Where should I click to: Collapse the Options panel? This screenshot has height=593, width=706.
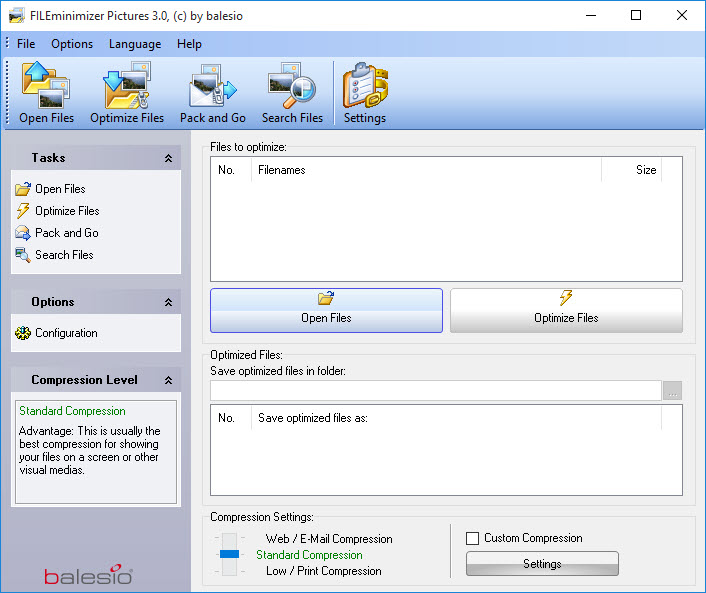168,302
